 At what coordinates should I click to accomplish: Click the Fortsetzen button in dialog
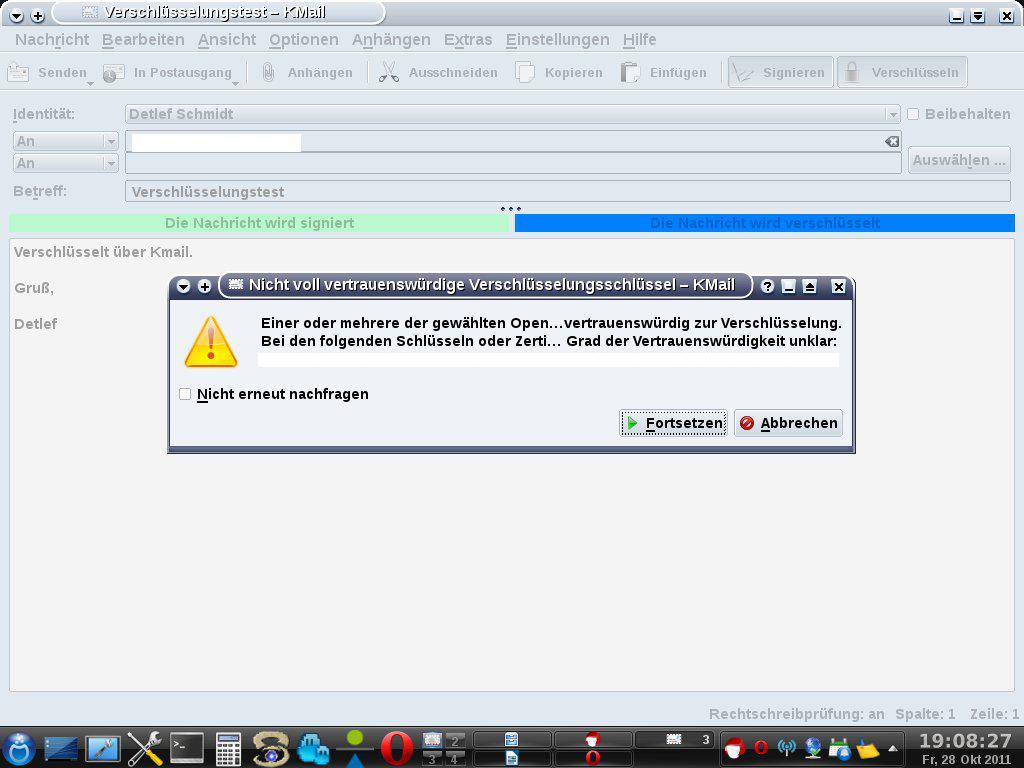coord(673,423)
